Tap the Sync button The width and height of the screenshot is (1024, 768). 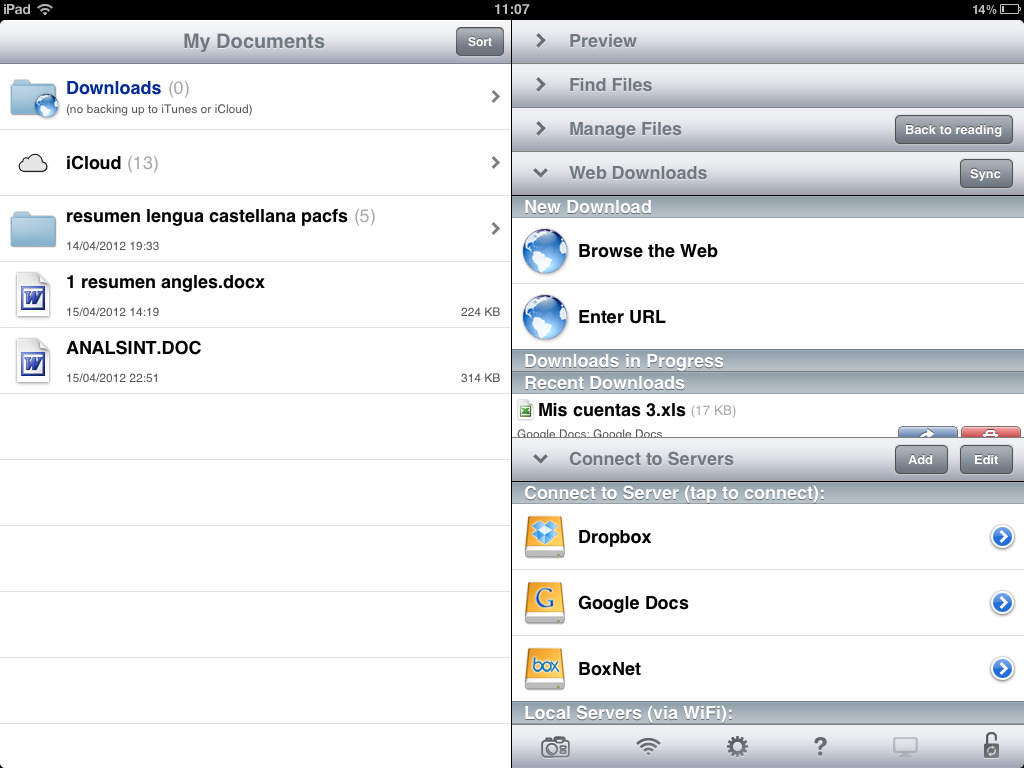(x=985, y=173)
